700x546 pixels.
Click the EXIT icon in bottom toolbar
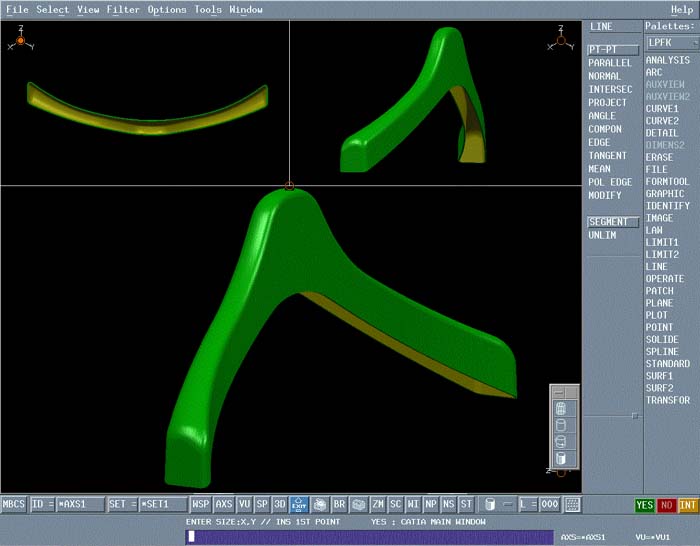click(299, 505)
